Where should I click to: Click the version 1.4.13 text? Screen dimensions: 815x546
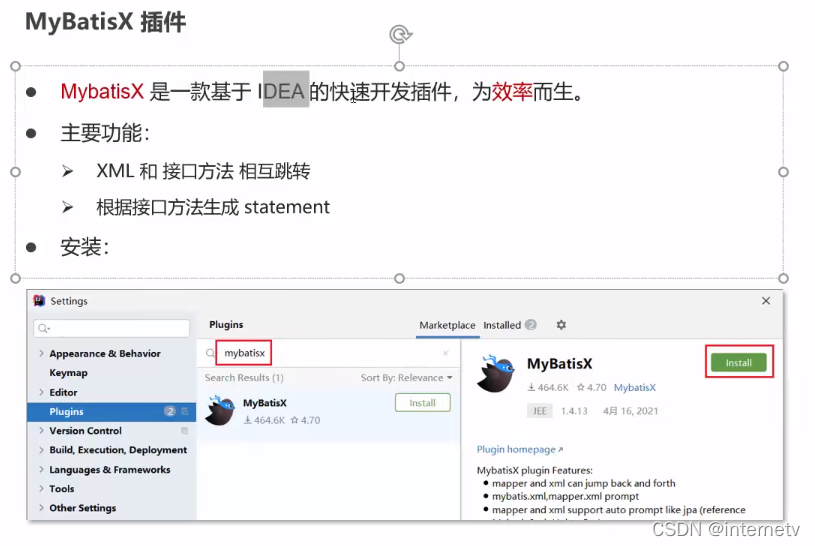(574, 411)
